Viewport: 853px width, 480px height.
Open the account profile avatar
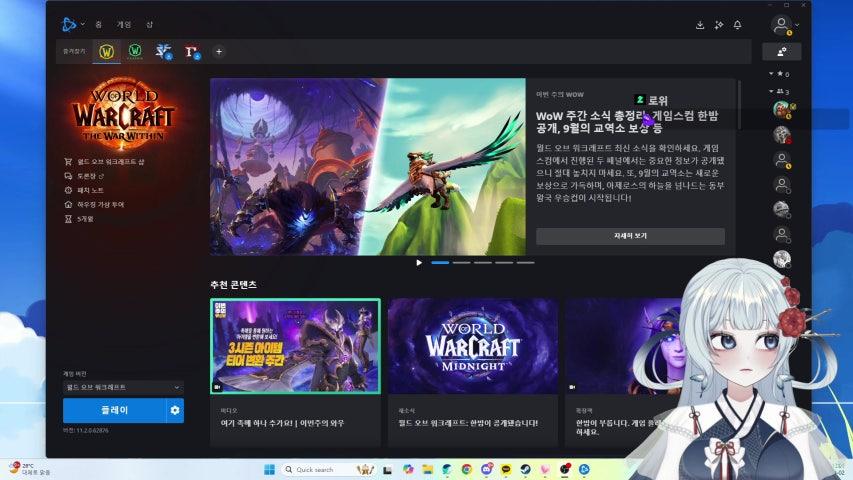(x=781, y=25)
